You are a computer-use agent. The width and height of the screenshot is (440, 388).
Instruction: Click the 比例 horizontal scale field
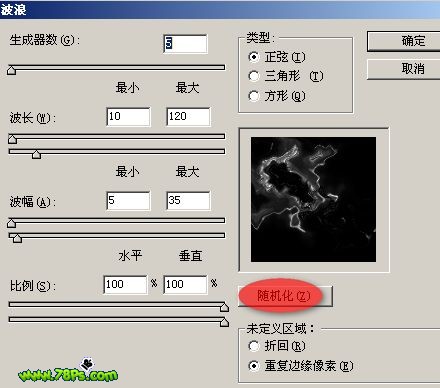click(x=125, y=285)
